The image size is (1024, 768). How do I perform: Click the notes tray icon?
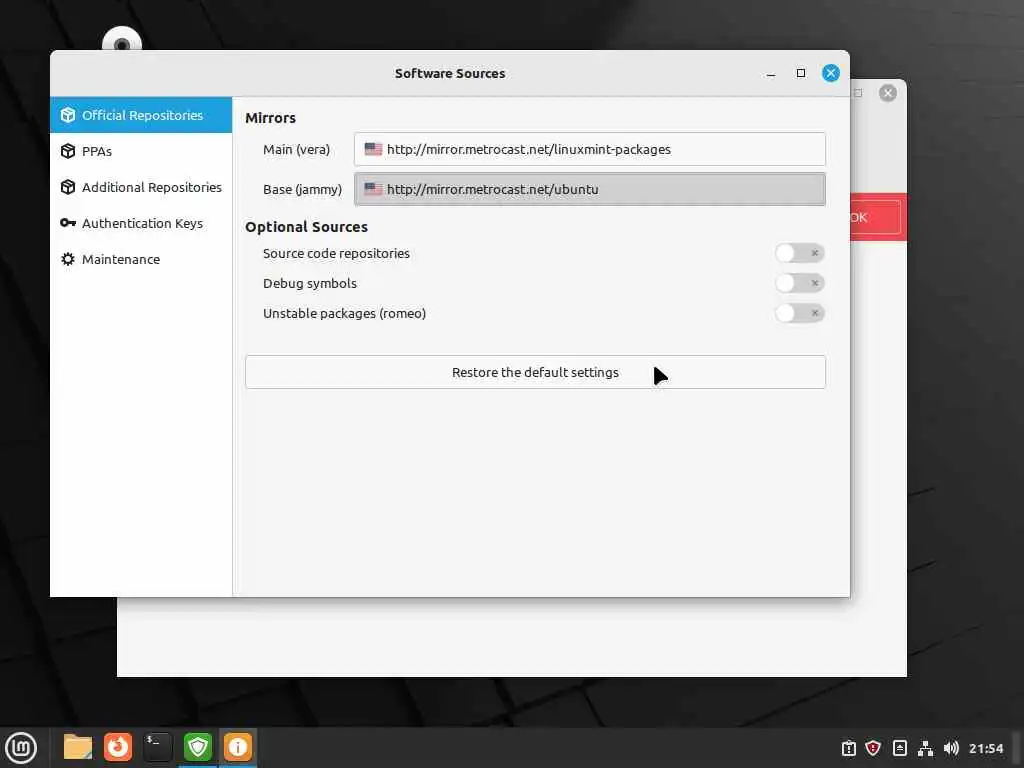point(899,748)
